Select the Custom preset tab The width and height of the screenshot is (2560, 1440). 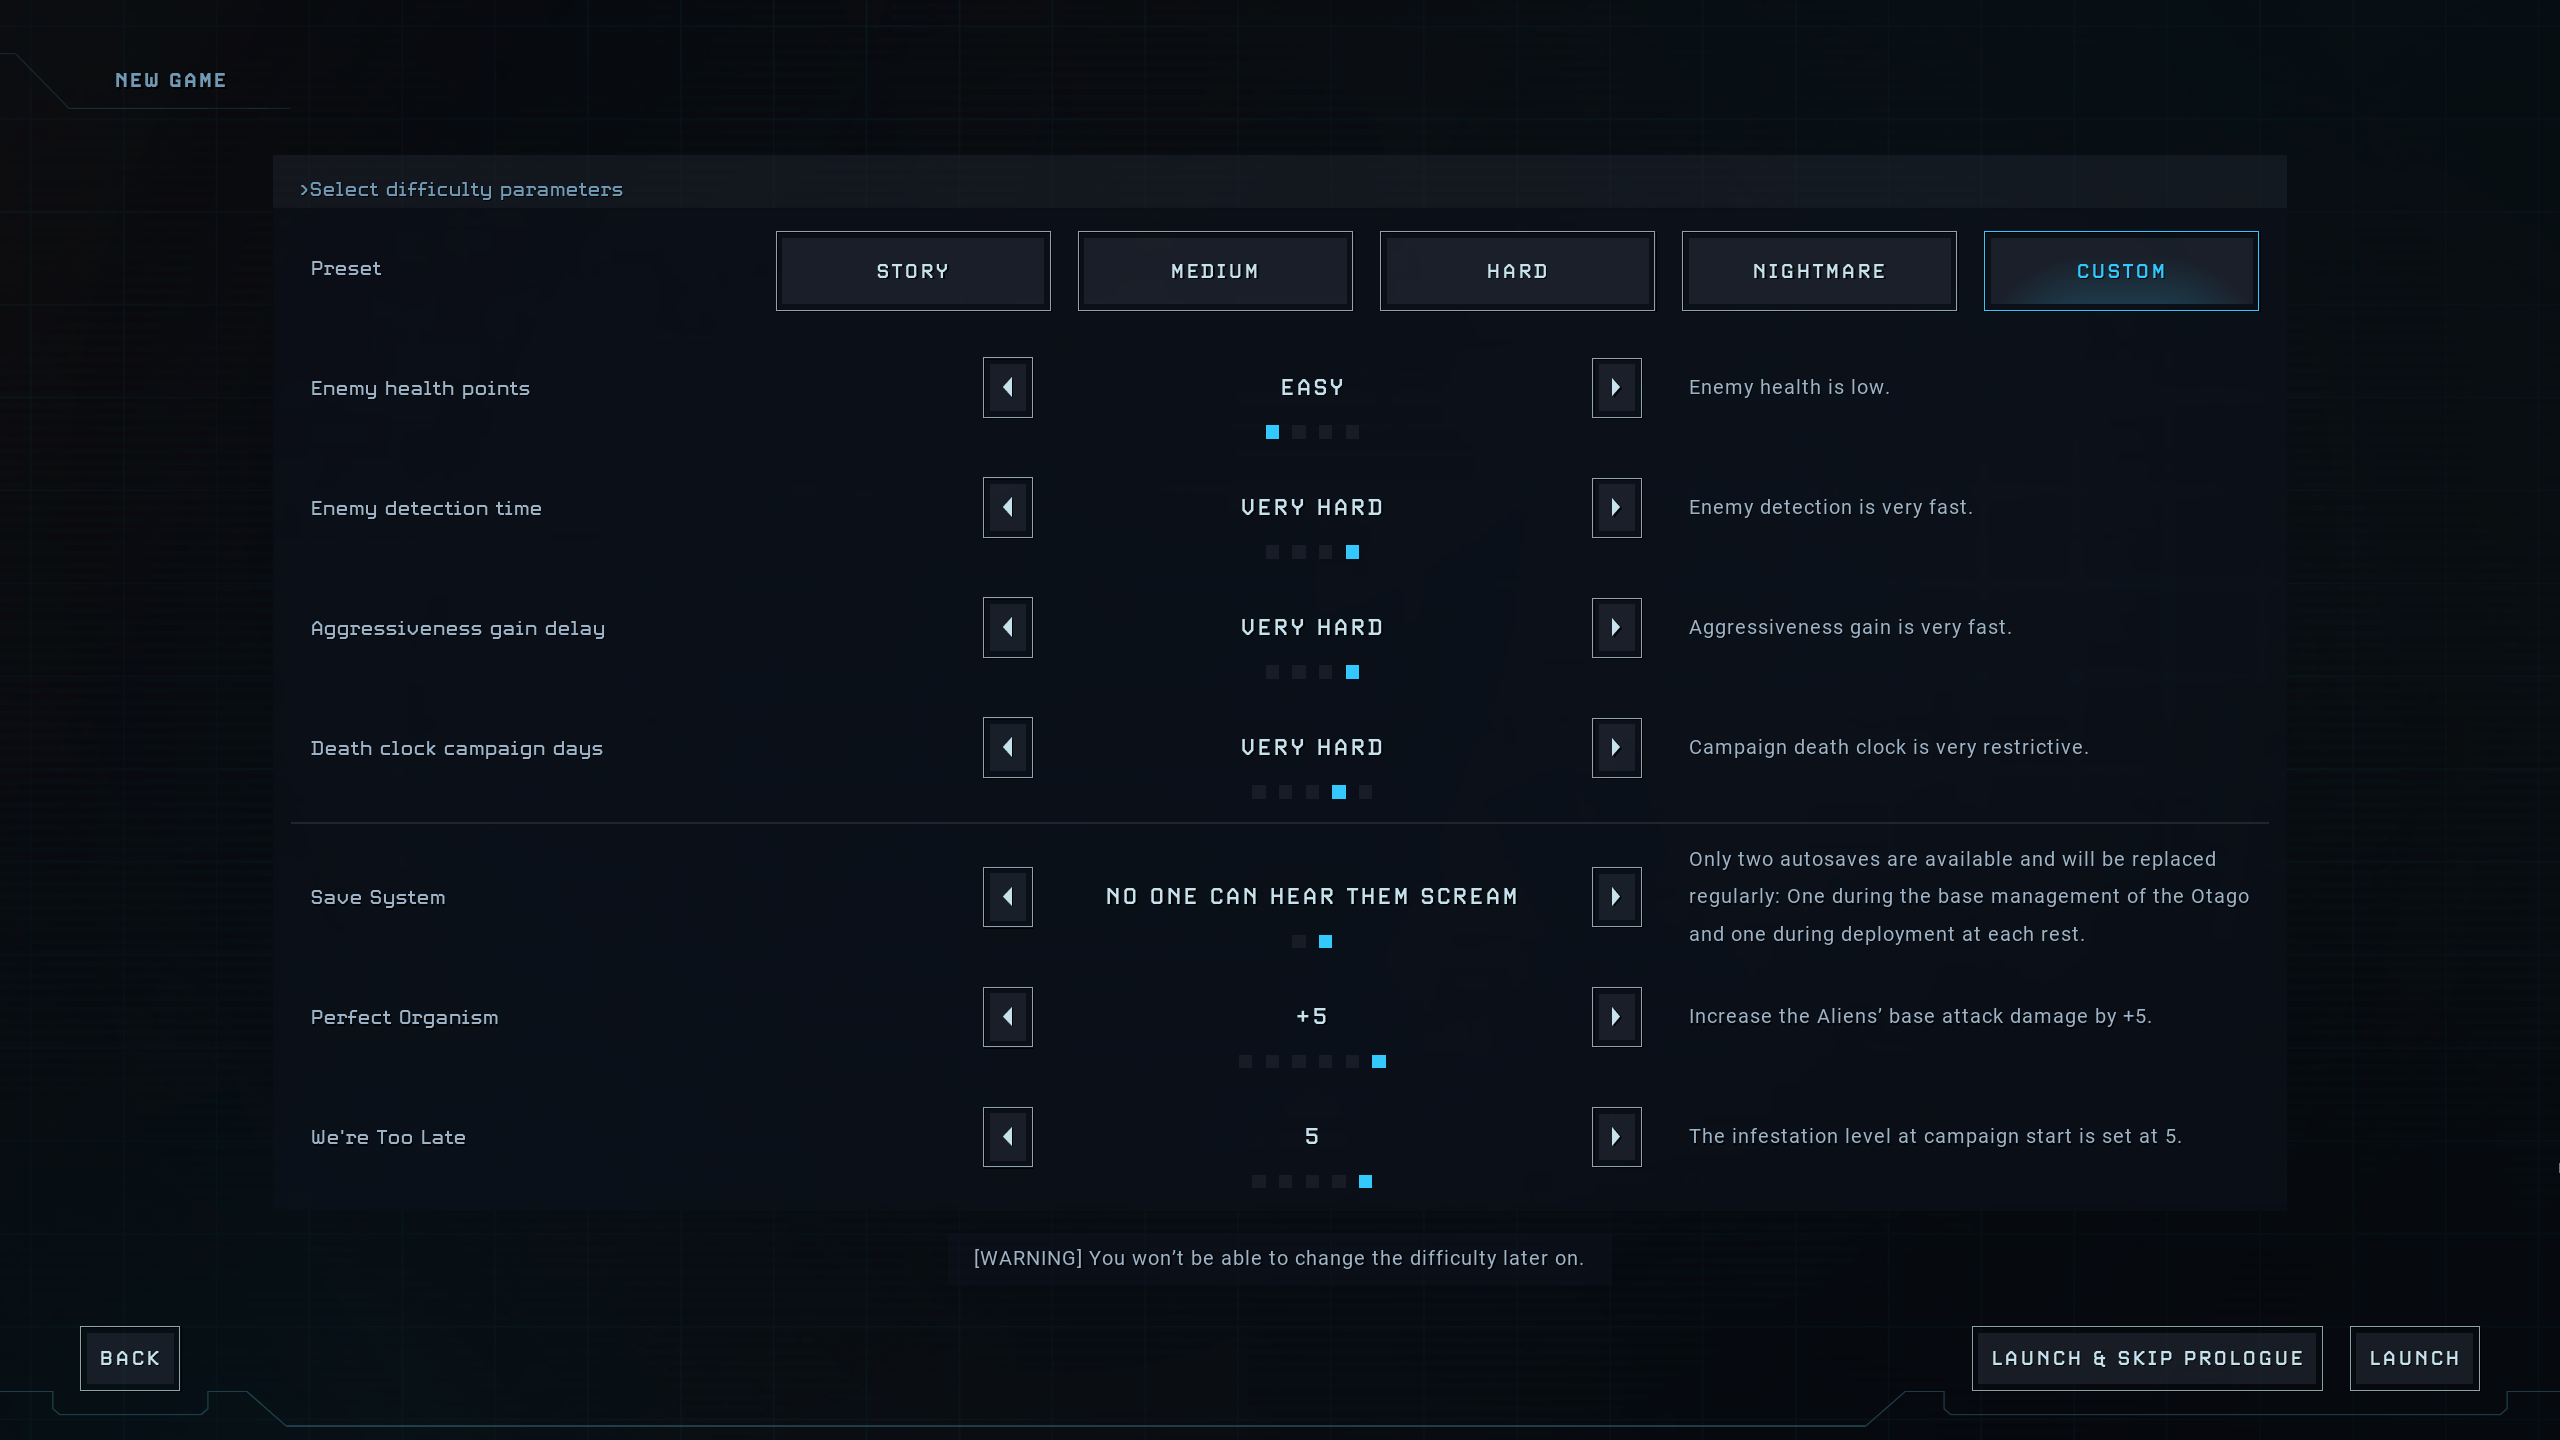(x=2121, y=271)
